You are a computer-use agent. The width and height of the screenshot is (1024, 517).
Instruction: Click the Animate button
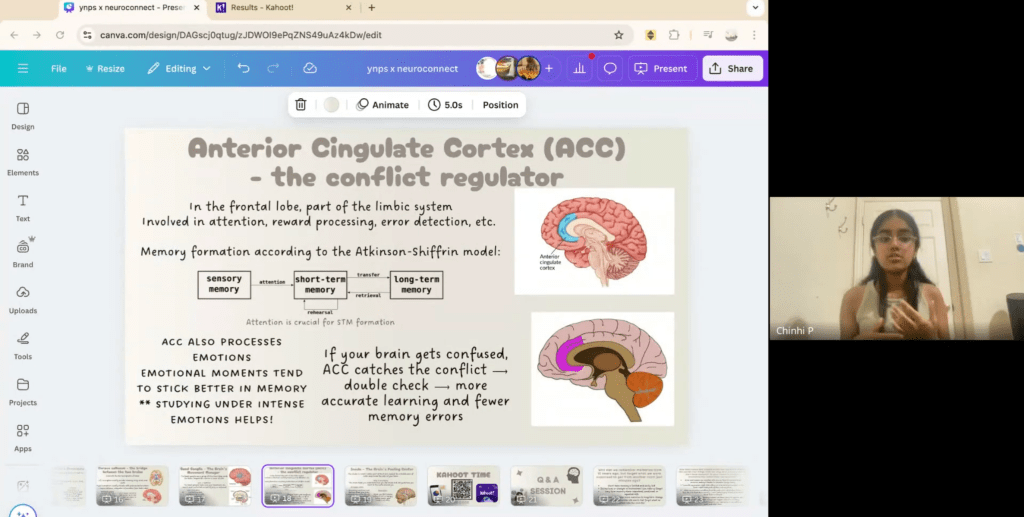[383, 105]
